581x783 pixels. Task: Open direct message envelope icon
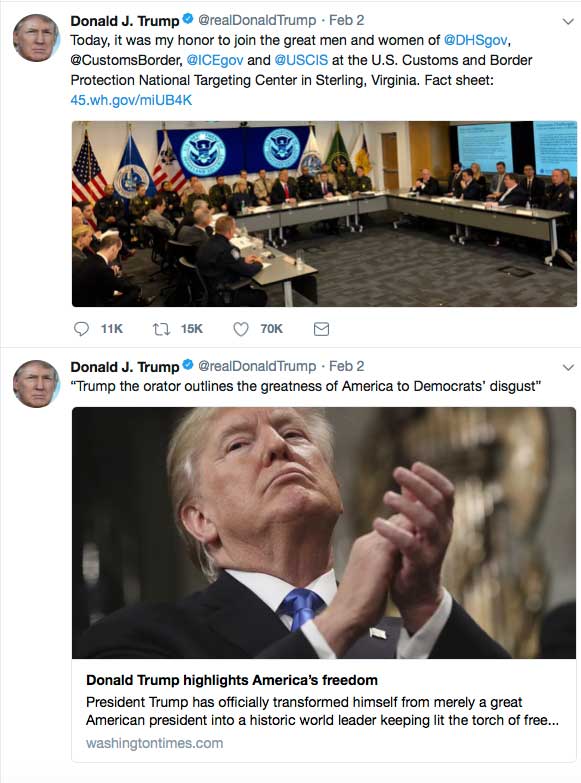click(x=321, y=329)
